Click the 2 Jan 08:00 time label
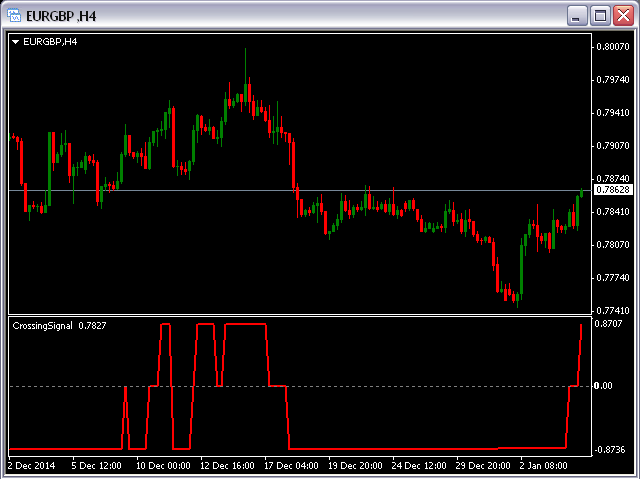This screenshot has width=640, height=480. coord(543,466)
